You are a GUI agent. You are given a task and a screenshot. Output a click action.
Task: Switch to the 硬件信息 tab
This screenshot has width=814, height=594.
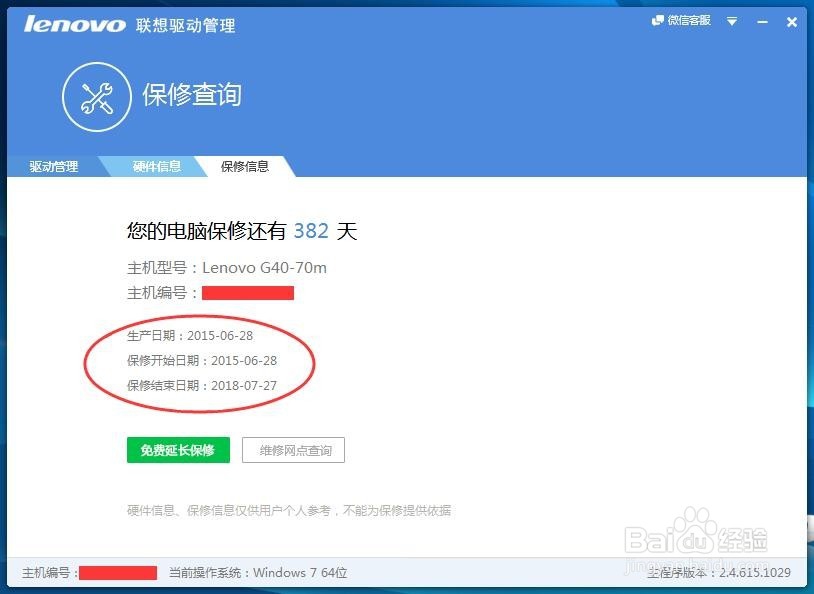[157, 166]
